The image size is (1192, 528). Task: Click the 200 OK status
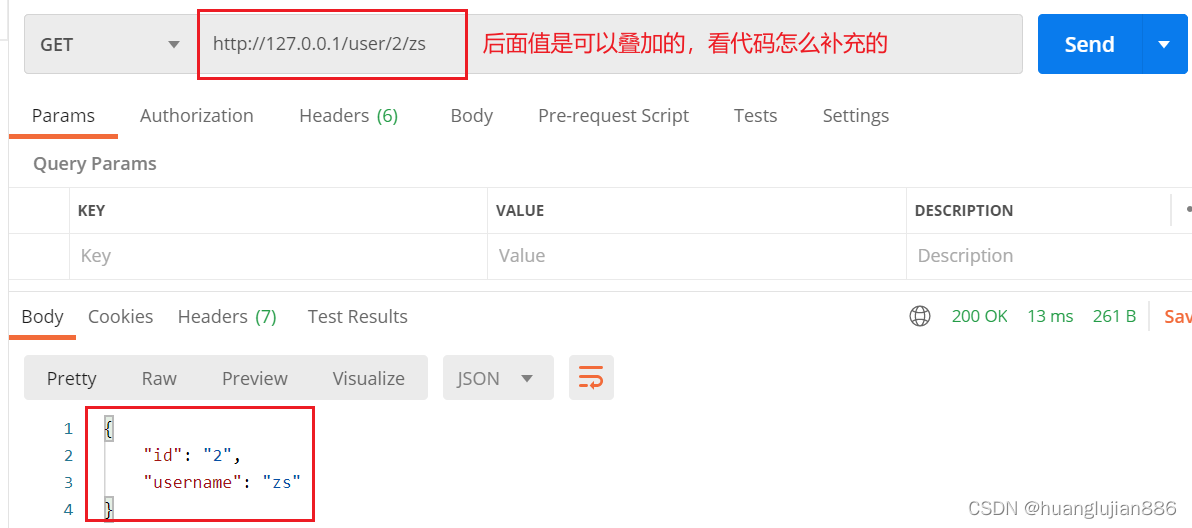tap(979, 316)
